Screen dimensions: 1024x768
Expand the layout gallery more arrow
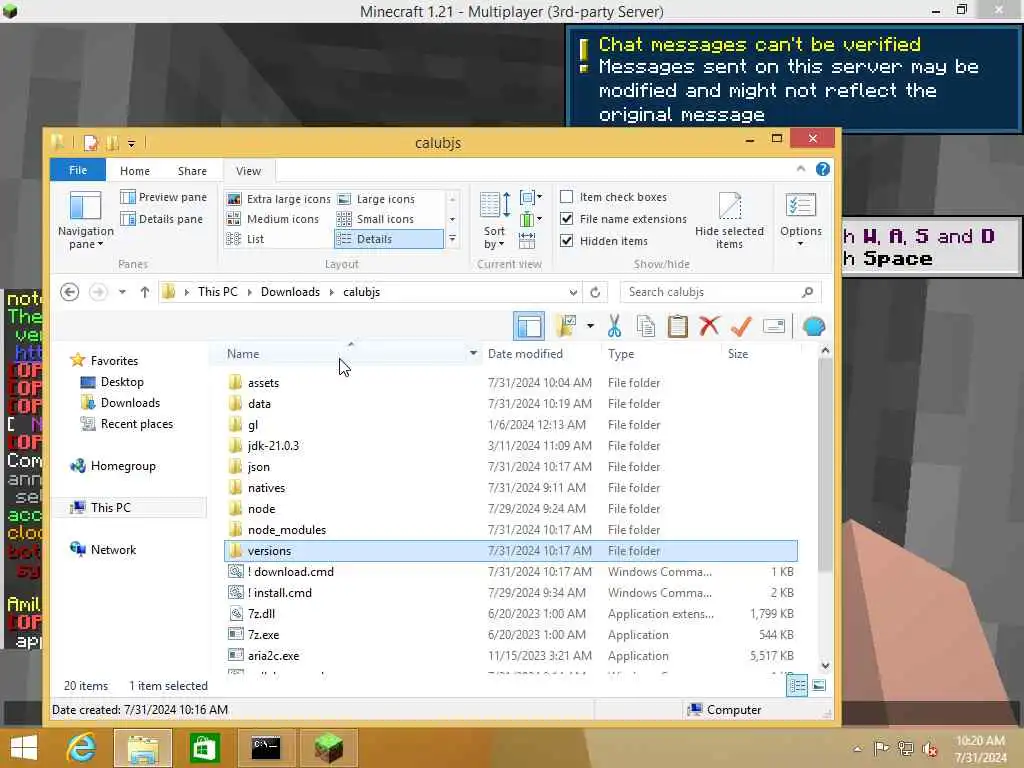tap(452, 239)
